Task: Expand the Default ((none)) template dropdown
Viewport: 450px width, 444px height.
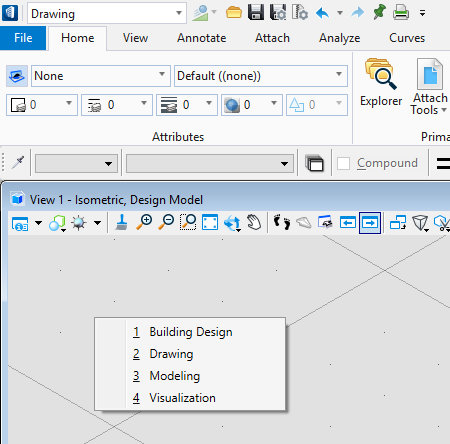Action: (261, 76)
